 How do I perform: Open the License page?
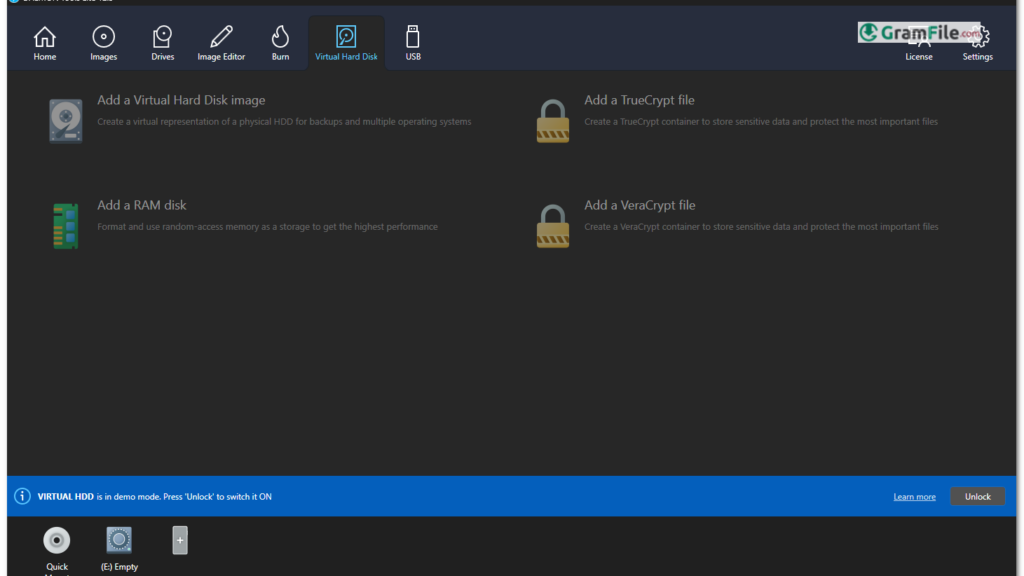pyautogui.click(x=918, y=44)
